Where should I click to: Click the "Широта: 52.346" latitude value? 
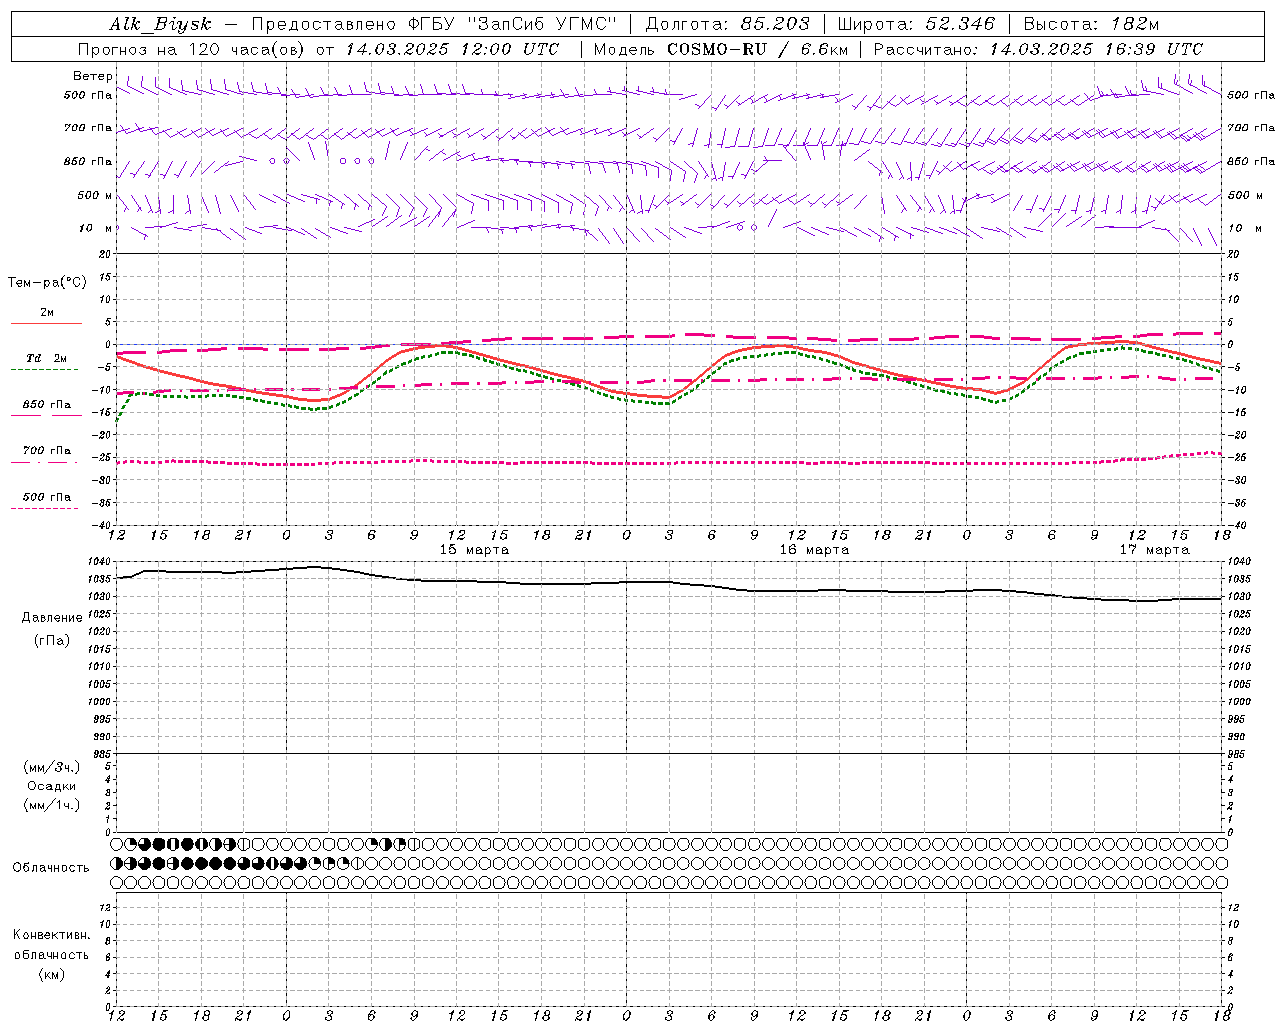coord(916,25)
